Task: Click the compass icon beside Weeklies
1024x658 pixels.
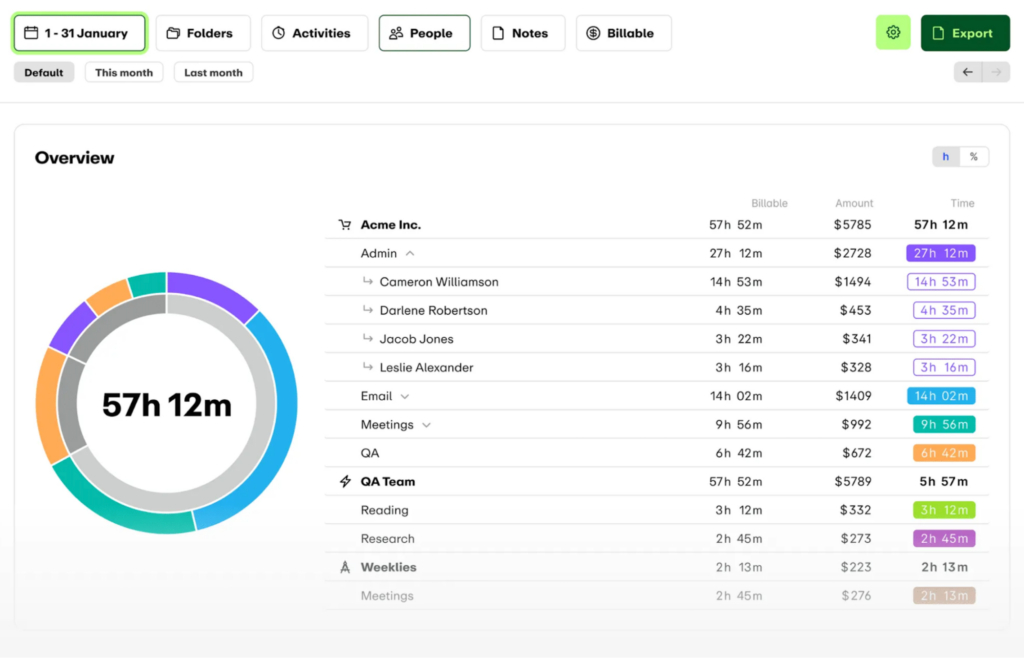Action: tap(345, 567)
